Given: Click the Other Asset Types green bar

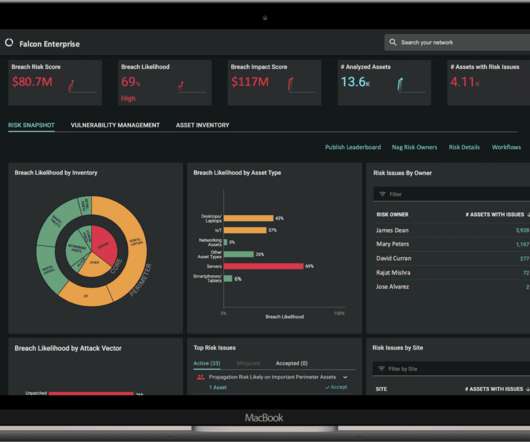Looking at the screenshot, I should [239, 254].
